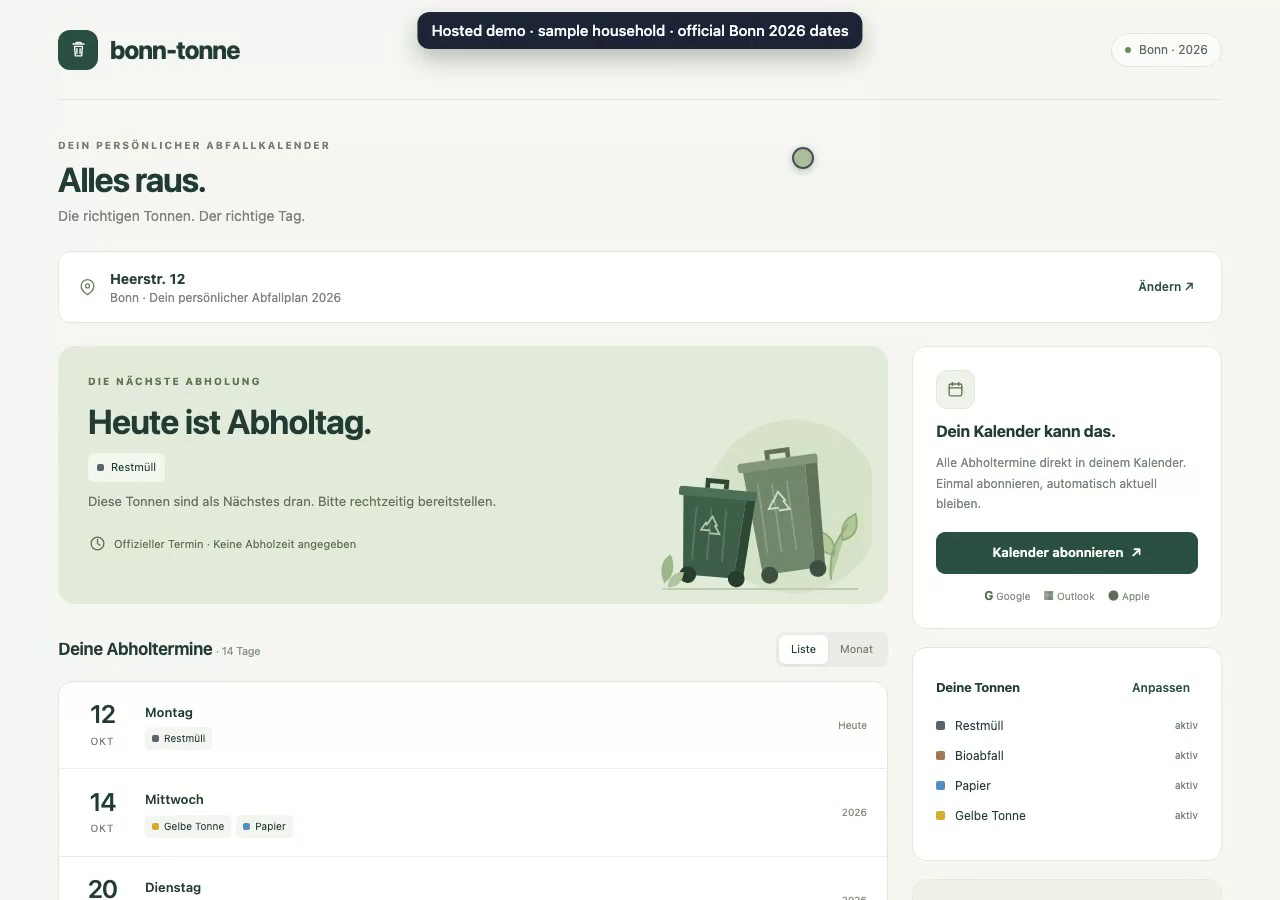Click the Hosted demo banner at the top
The width and height of the screenshot is (1280, 900).
point(640,31)
